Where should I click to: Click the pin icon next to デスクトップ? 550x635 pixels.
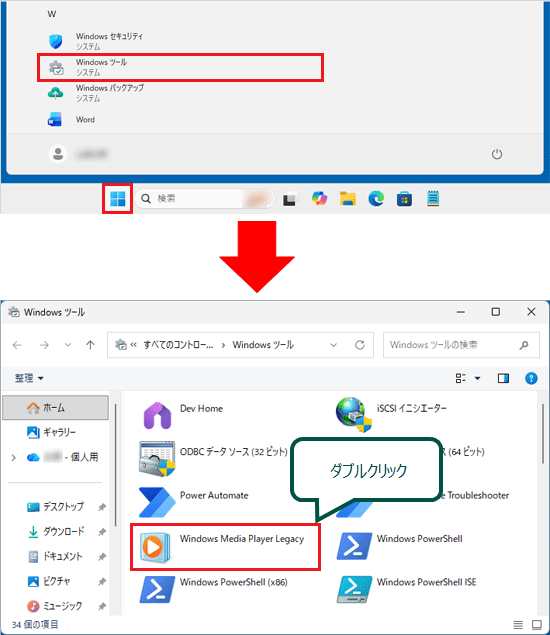102,507
